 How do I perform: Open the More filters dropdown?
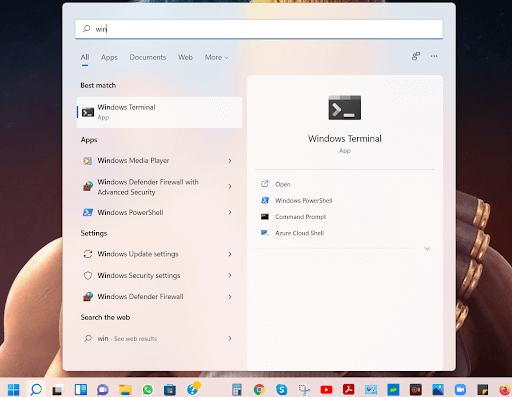click(217, 57)
